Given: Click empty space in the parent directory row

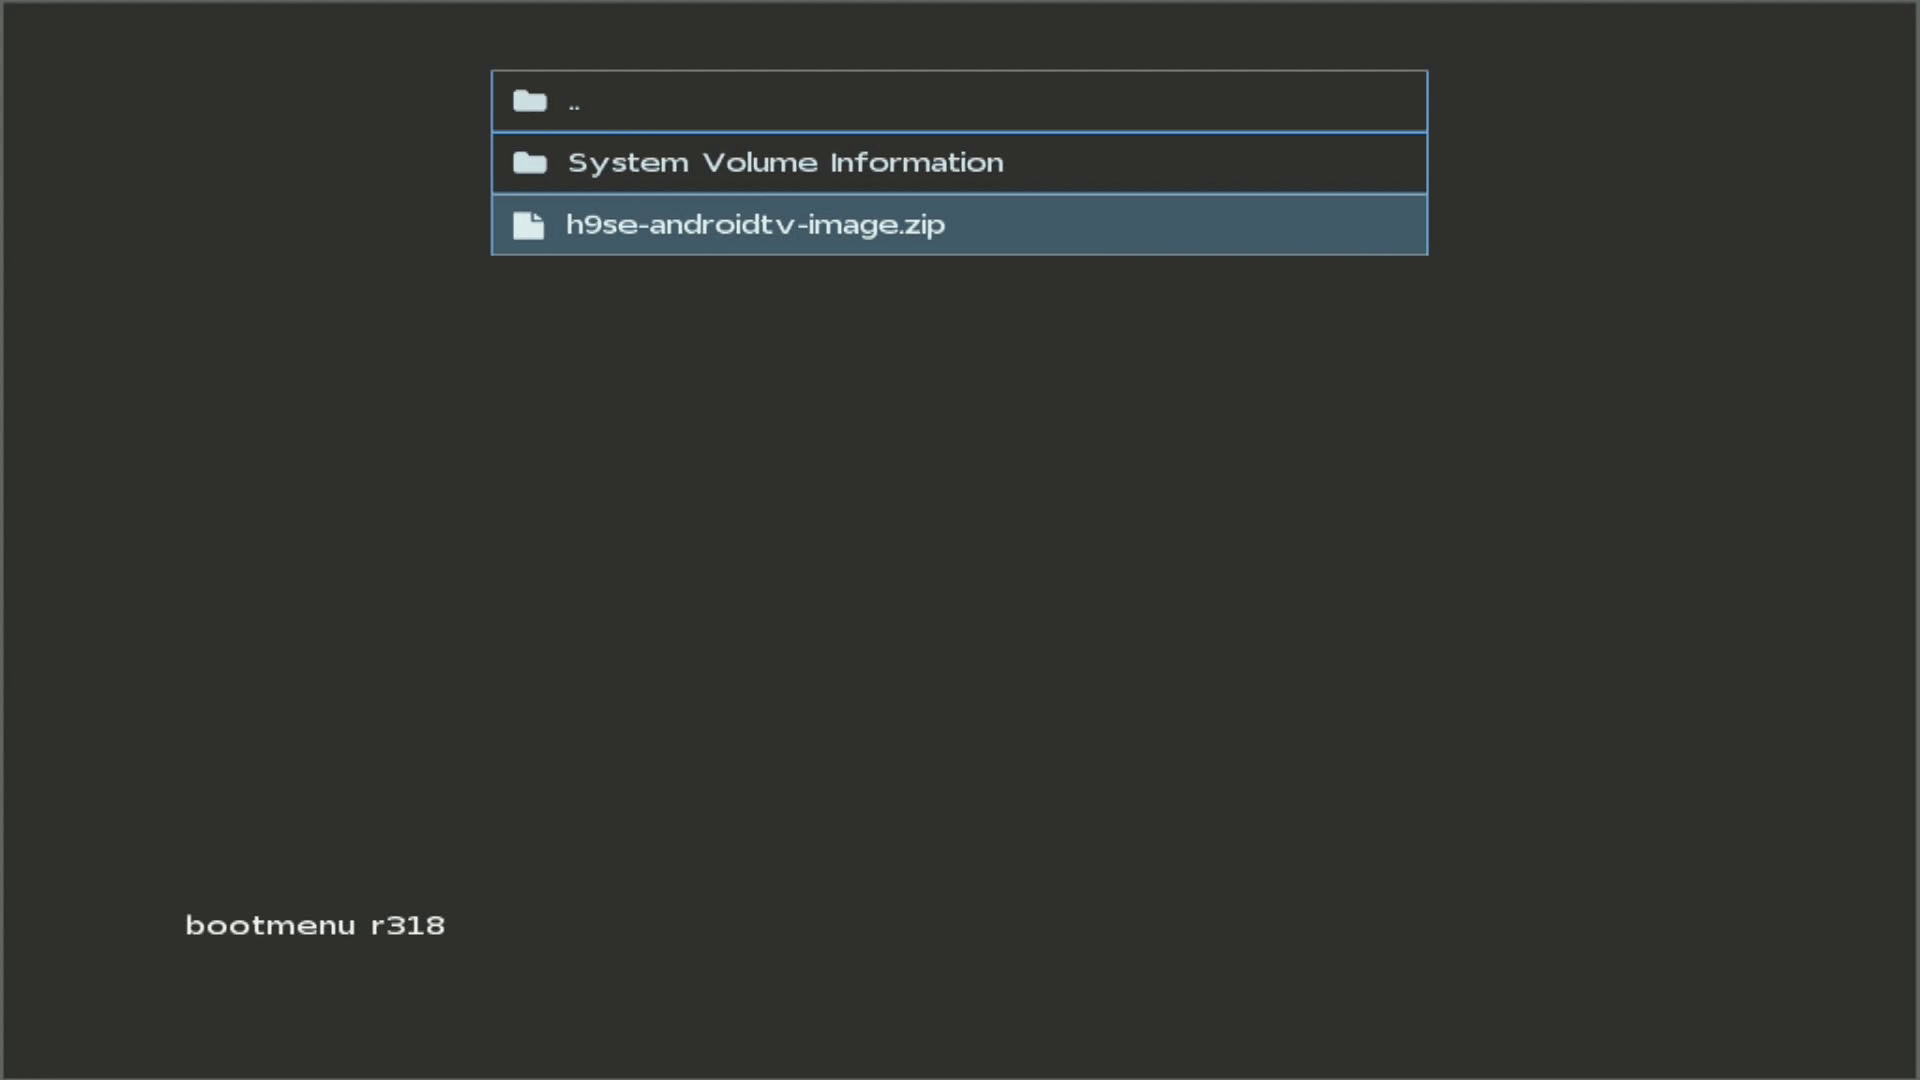Looking at the screenshot, I should pyautogui.click(x=1100, y=101).
